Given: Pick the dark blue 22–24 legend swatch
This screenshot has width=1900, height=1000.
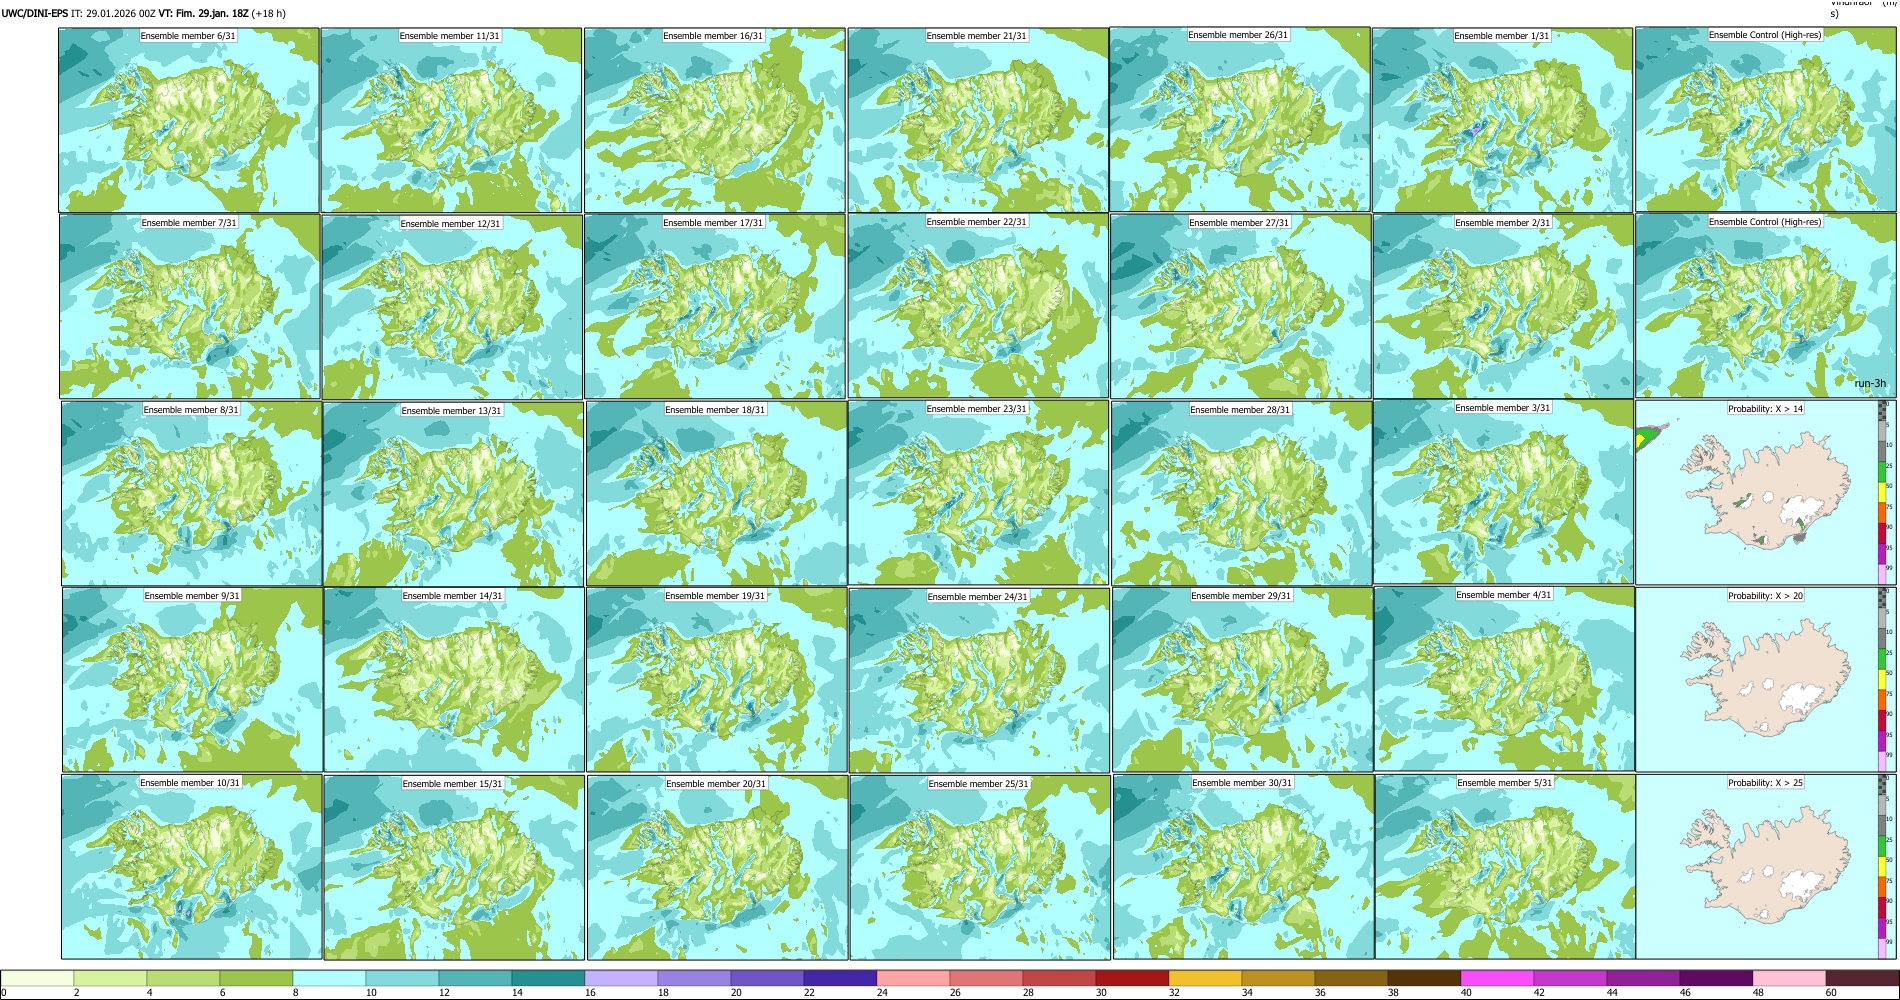Looking at the screenshot, I should tap(840, 979).
